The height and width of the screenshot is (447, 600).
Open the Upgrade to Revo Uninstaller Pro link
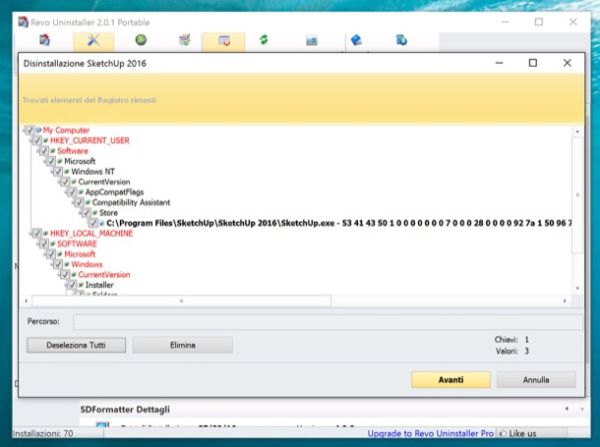(x=430, y=433)
